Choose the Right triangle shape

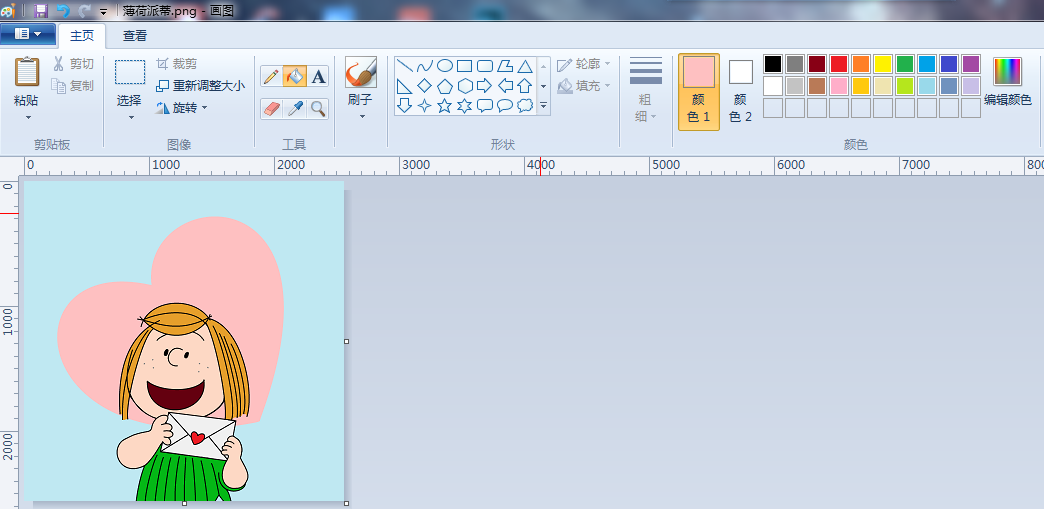[404, 86]
